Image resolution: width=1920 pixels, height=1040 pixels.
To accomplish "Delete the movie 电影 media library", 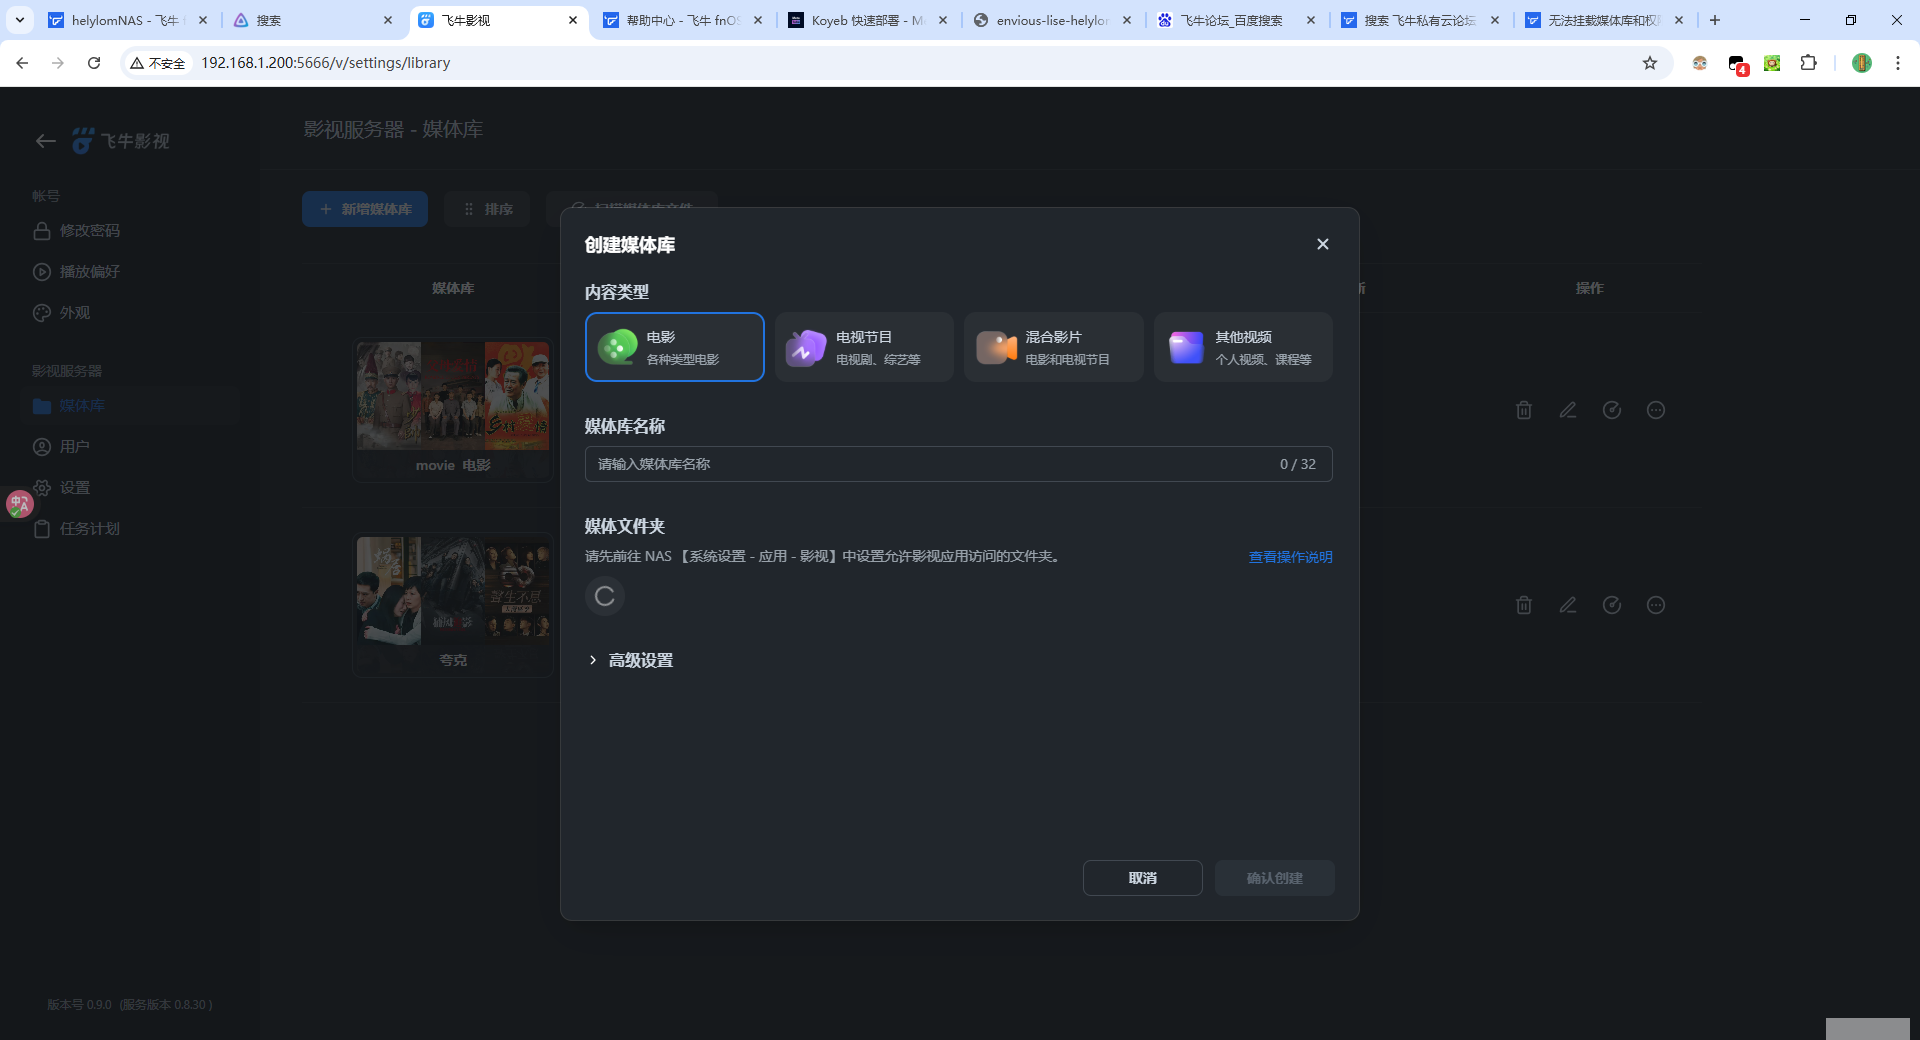I will click(x=1523, y=409).
